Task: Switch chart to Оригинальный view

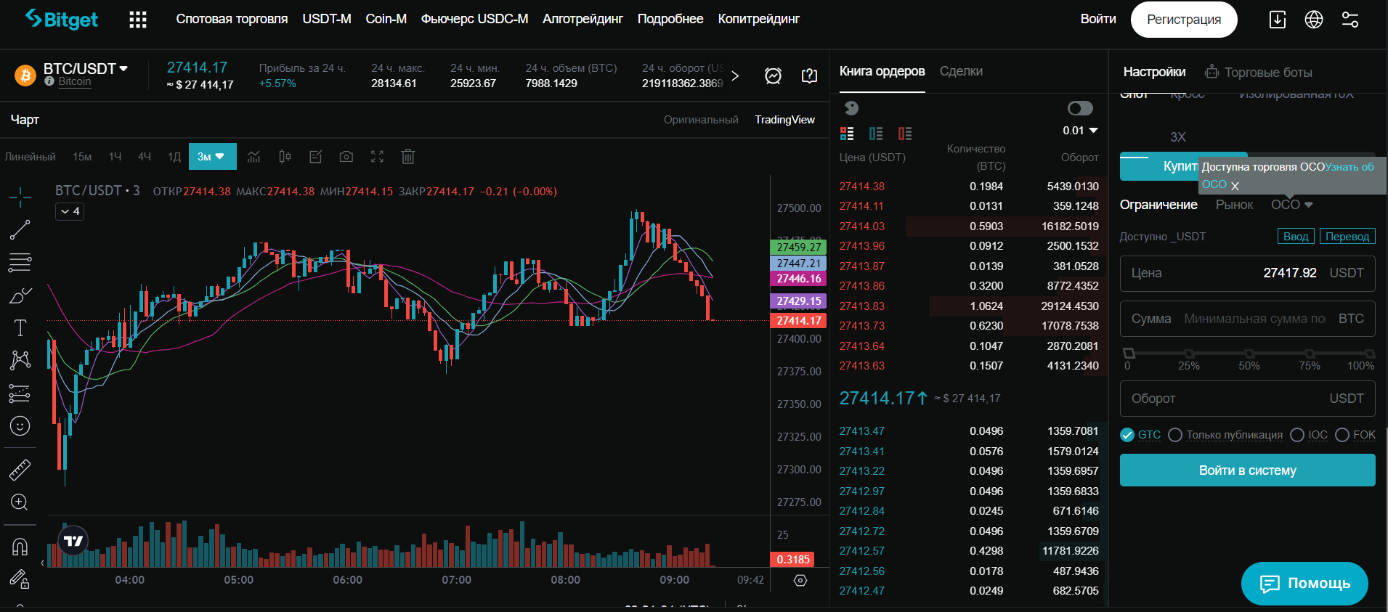Action: click(701, 119)
